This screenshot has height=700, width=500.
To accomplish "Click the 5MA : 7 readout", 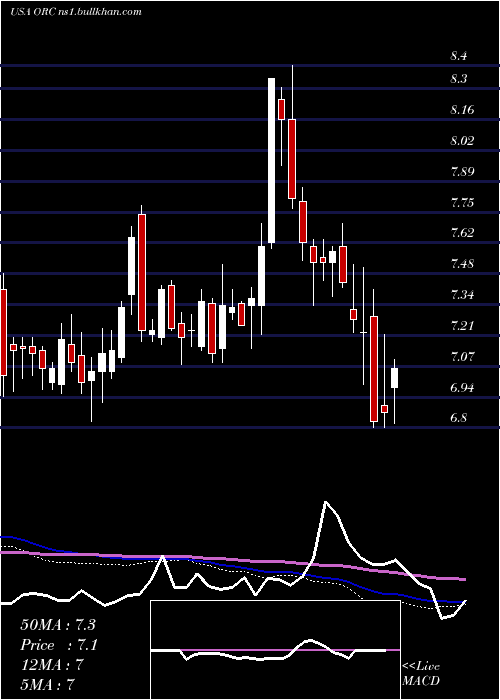I will click(x=48, y=684).
